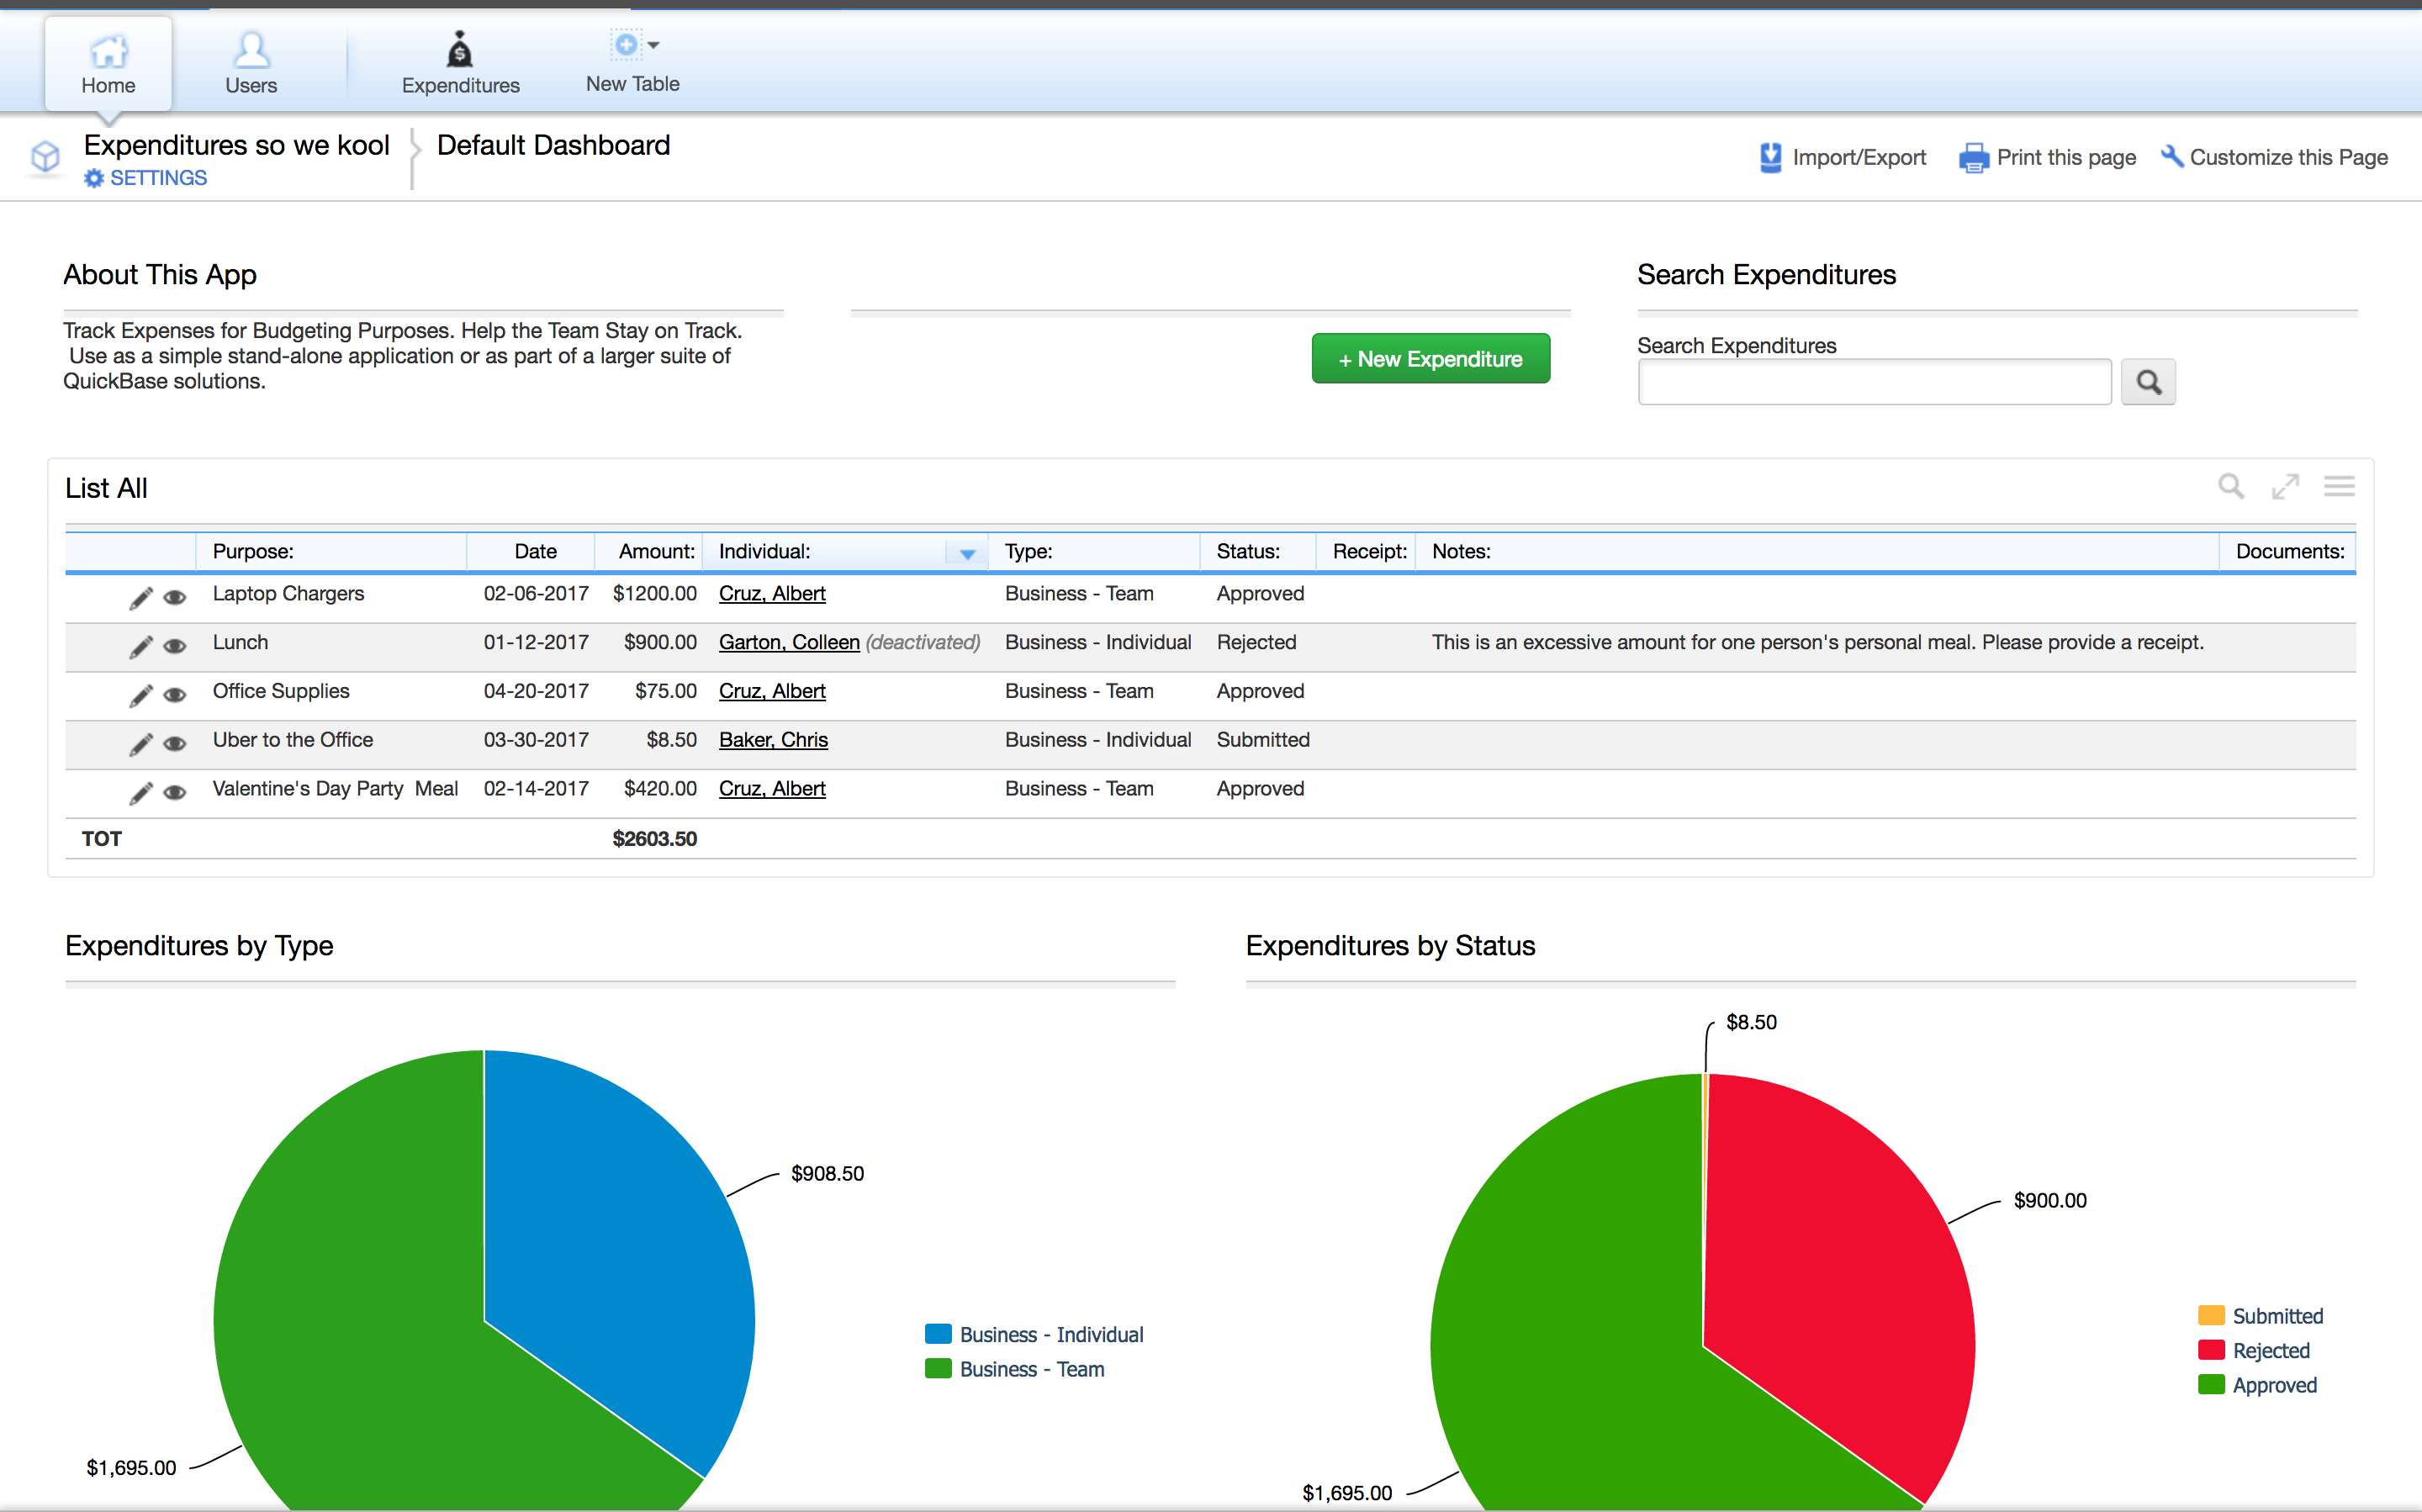Sort by Purpose column header
The height and width of the screenshot is (1512, 2422).
253,551
